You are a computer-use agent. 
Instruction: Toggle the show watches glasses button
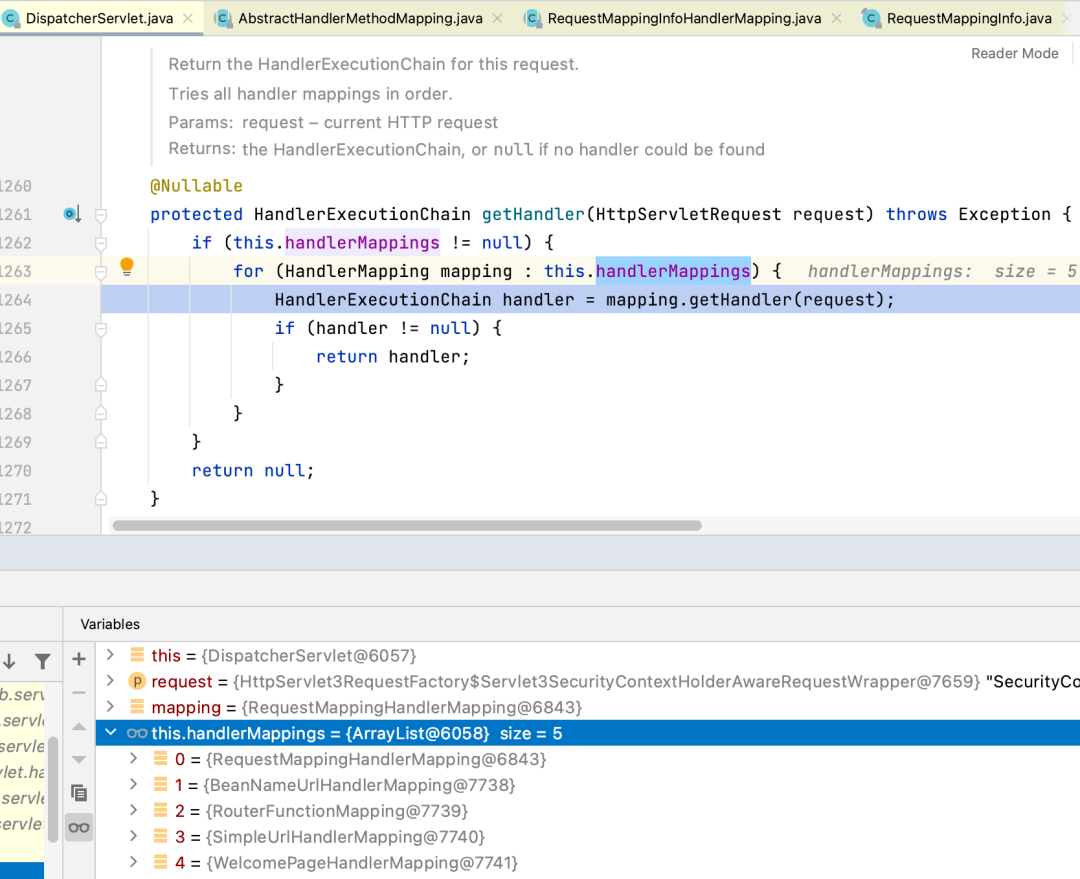[x=79, y=827]
